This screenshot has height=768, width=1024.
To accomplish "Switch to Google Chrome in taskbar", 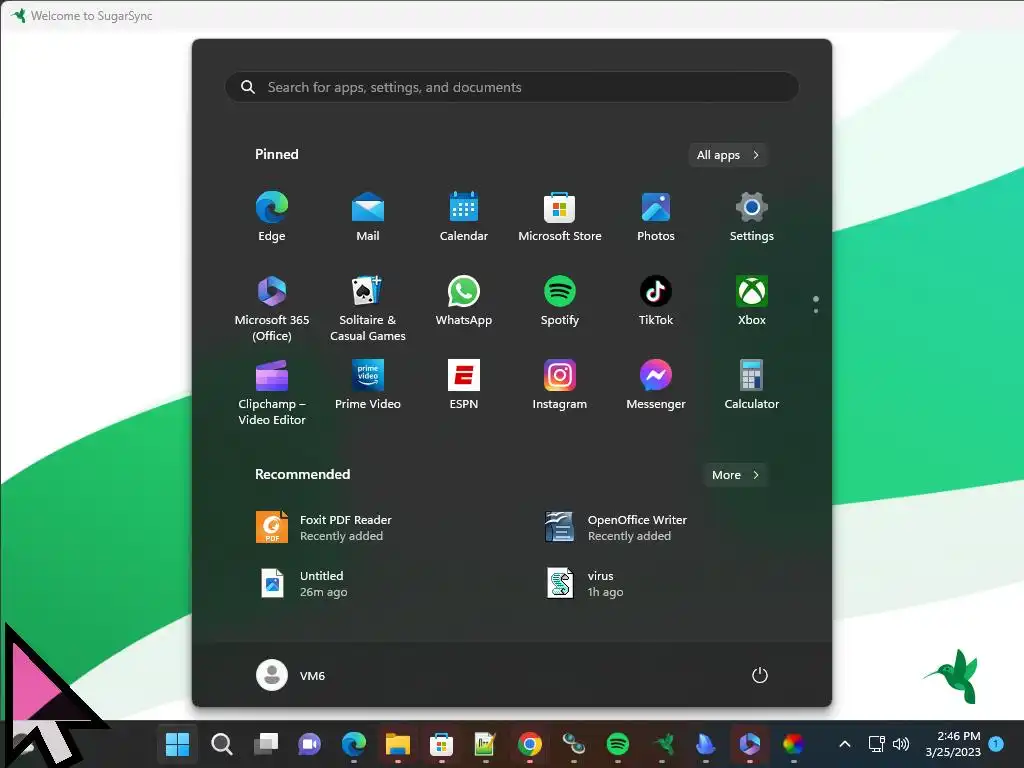I will click(x=530, y=744).
